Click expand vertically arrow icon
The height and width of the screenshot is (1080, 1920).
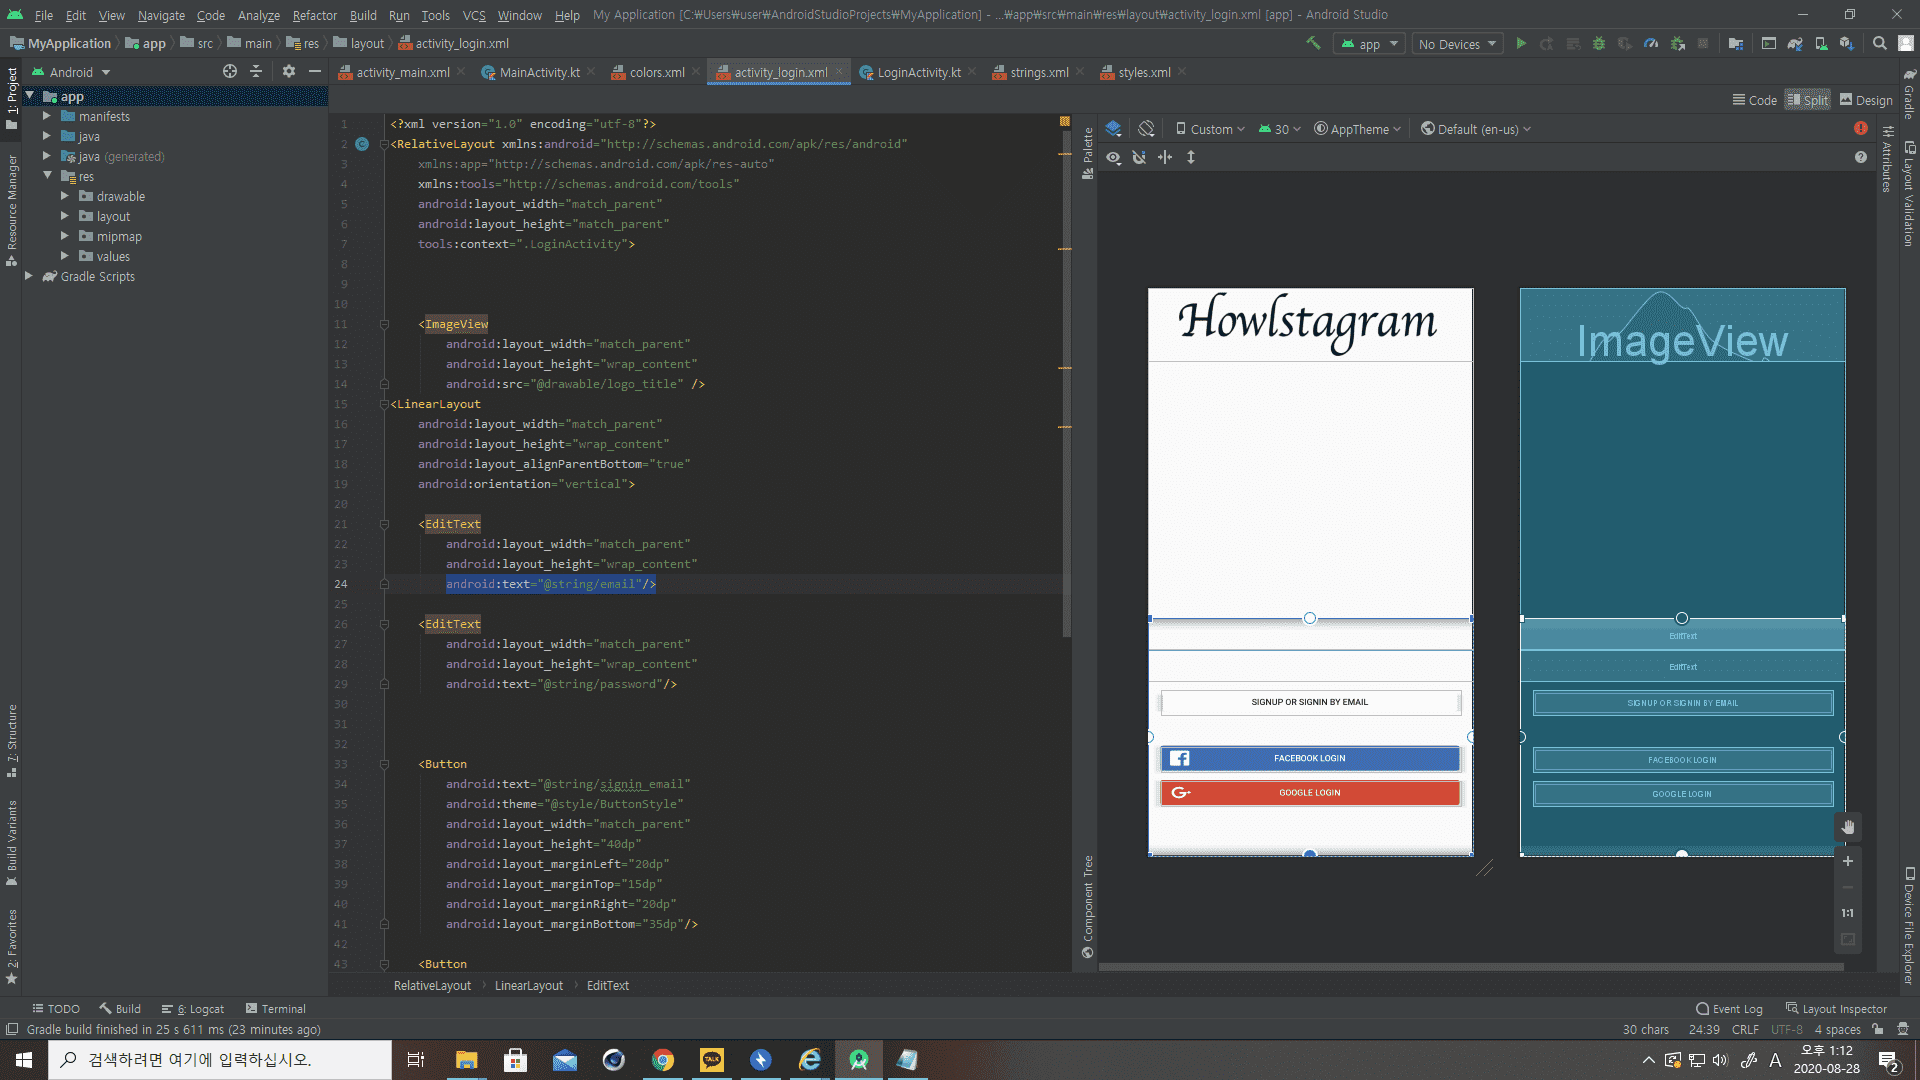click(x=1191, y=158)
